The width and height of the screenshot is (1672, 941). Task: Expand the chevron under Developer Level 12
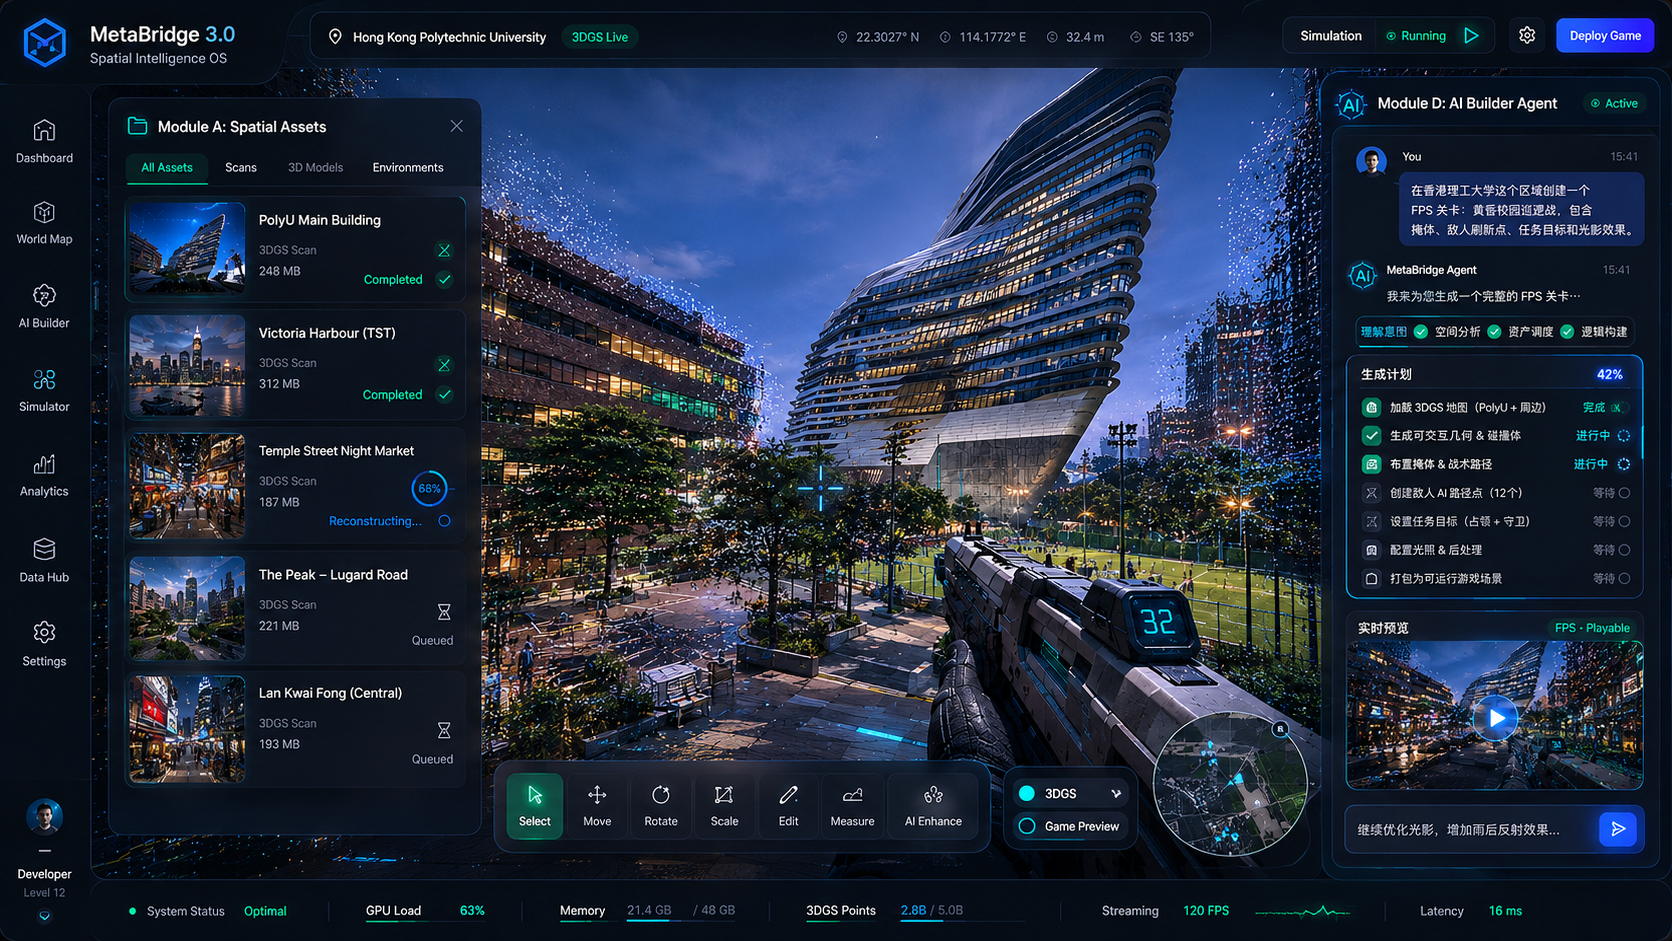pos(44,915)
